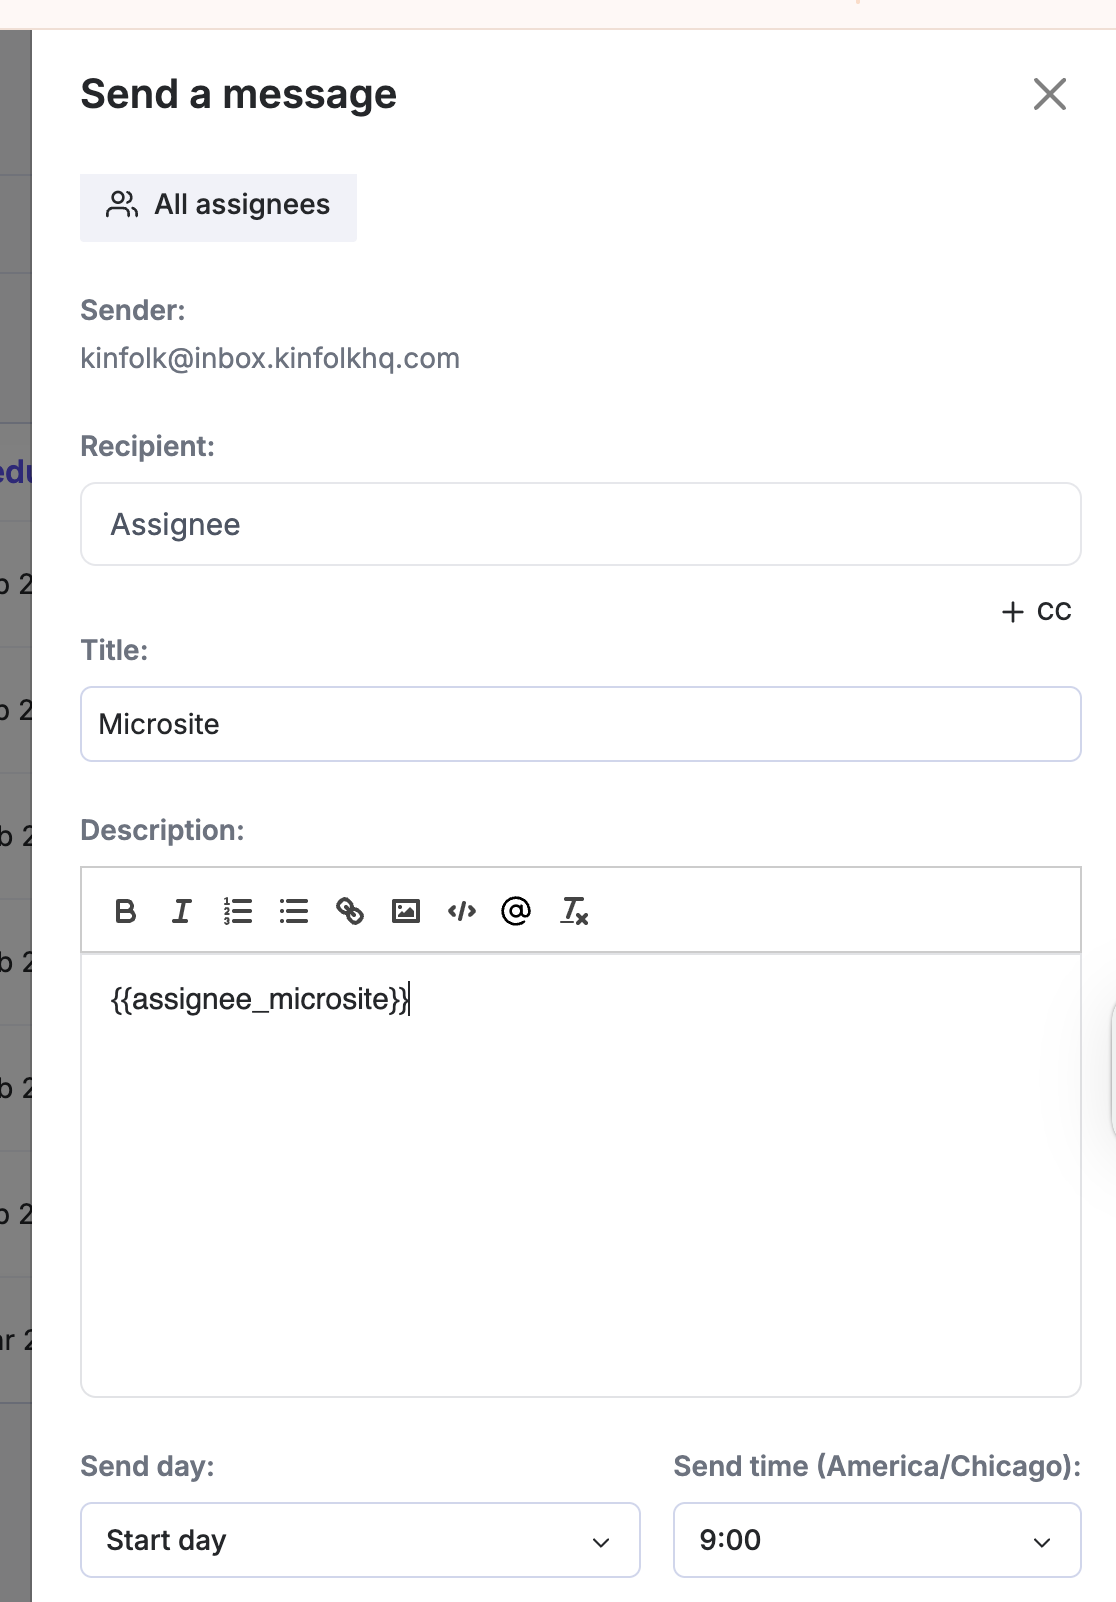This screenshot has height=1602, width=1116.
Task: Apply italic formatting in description toolbar
Action: pos(182,911)
